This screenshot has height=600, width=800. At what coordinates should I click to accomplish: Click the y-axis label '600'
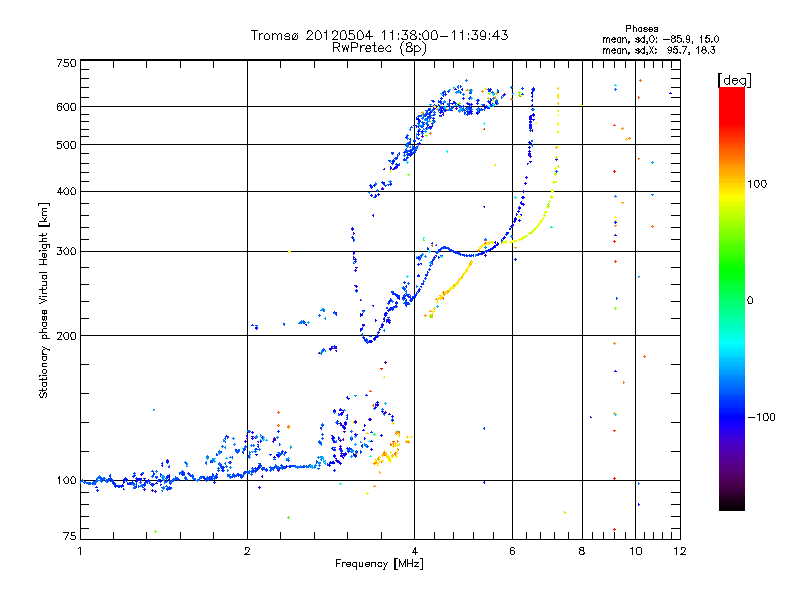click(66, 107)
